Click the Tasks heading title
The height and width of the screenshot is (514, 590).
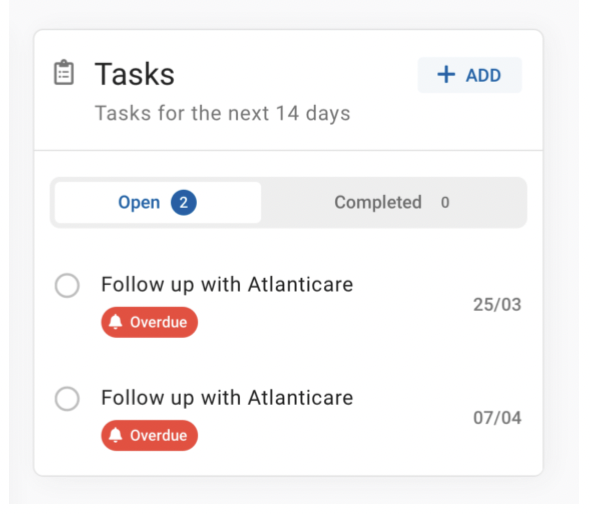coord(135,74)
